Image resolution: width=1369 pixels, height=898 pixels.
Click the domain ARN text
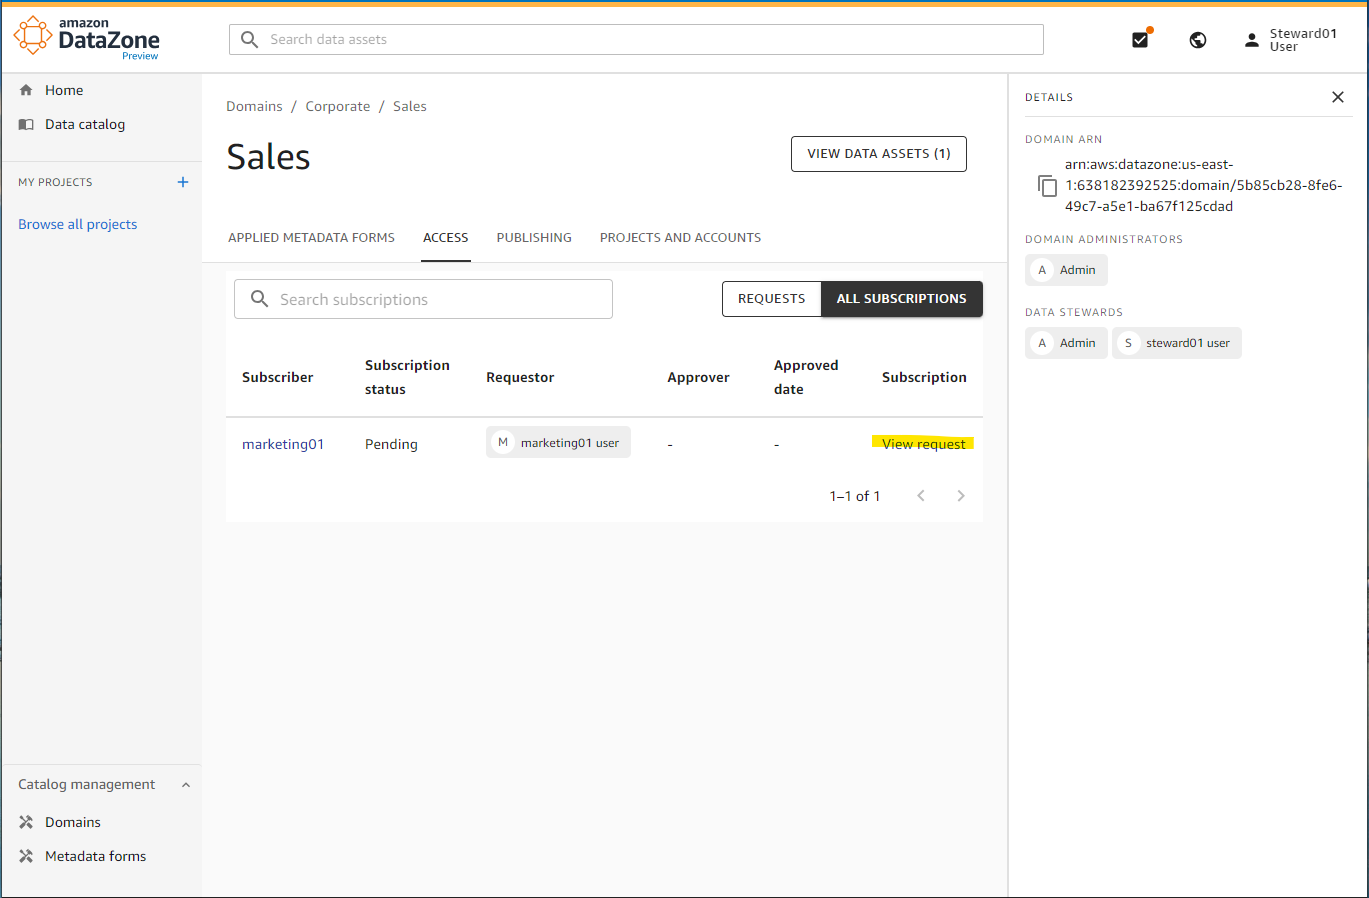[1203, 185]
